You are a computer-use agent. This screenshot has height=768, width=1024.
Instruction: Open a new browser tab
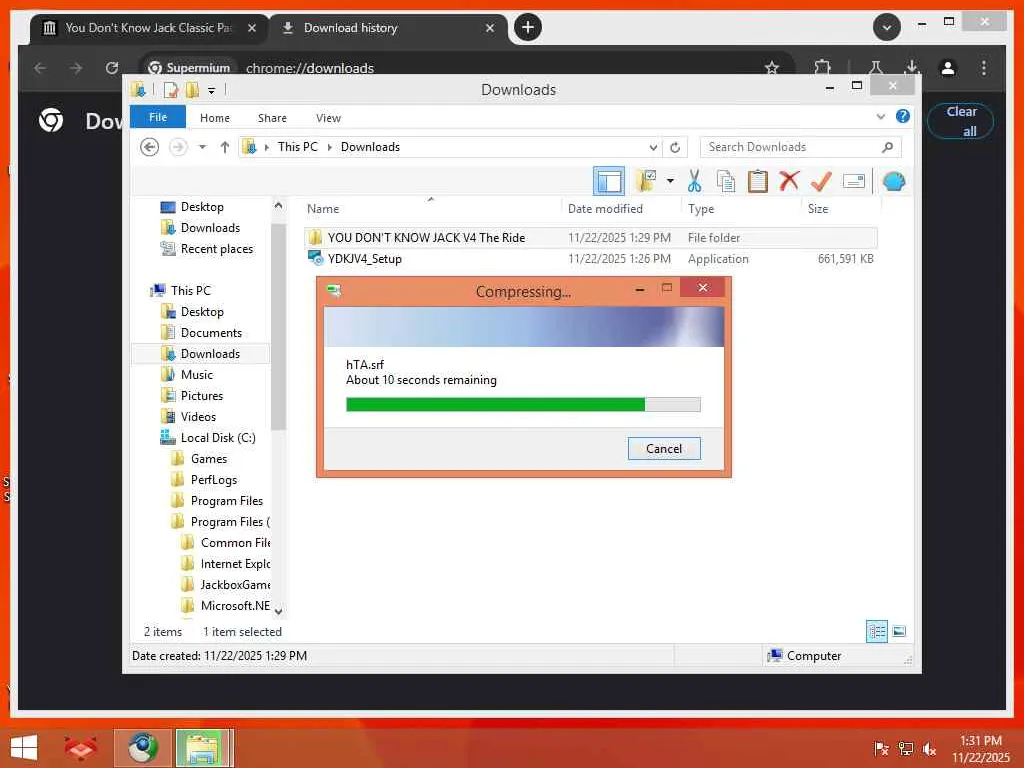click(x=528, y=27)
